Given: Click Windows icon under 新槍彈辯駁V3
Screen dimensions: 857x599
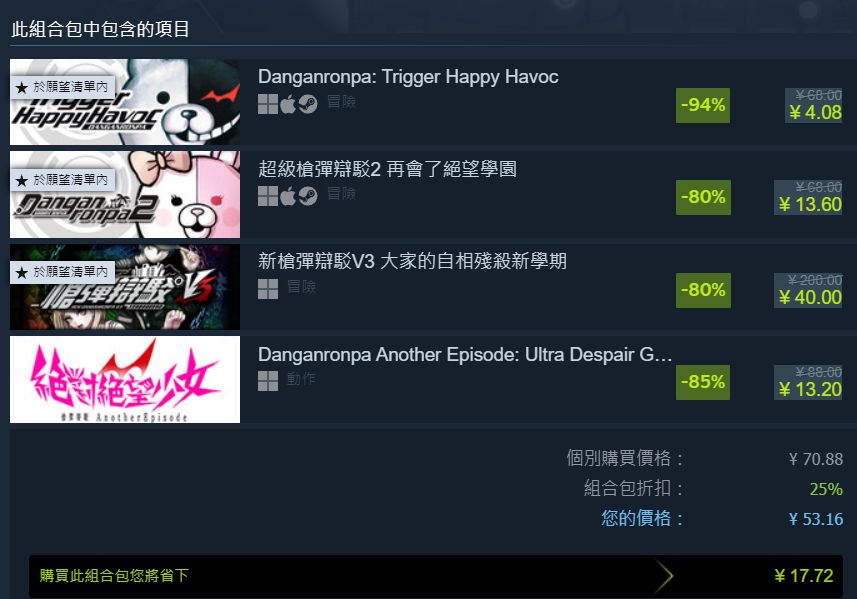Looking at the screenshot, I should point(268,289).
